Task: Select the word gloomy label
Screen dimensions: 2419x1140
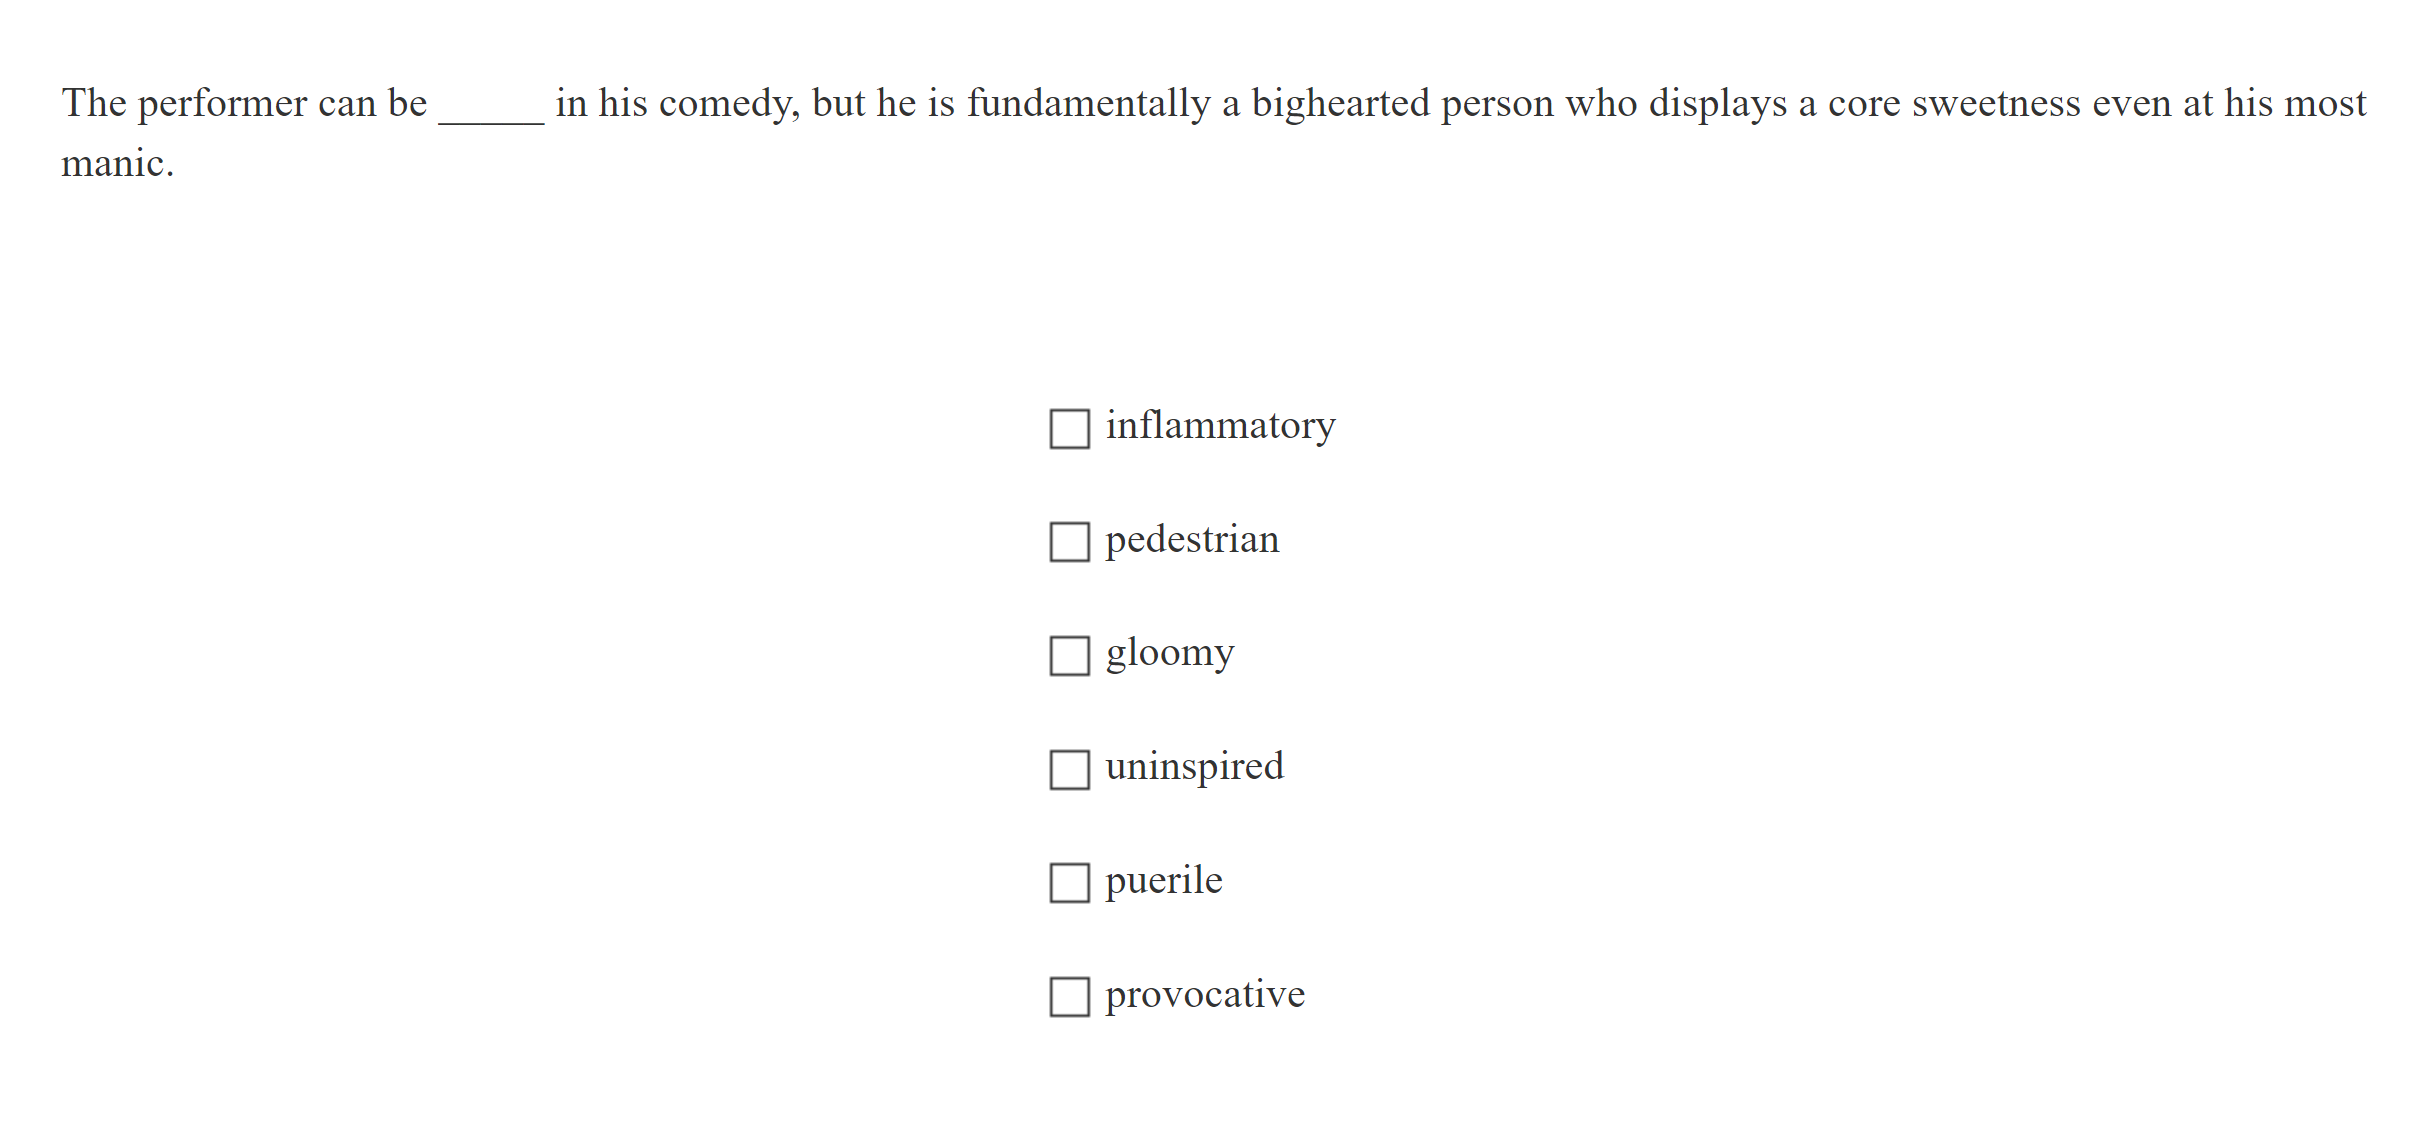Action: [x=1170, y=653]
